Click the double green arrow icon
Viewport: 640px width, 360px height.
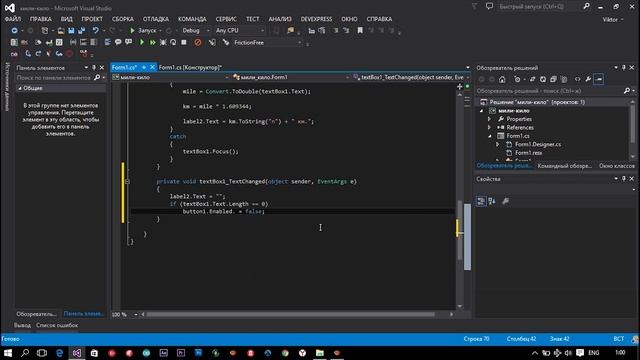[152, 42]
